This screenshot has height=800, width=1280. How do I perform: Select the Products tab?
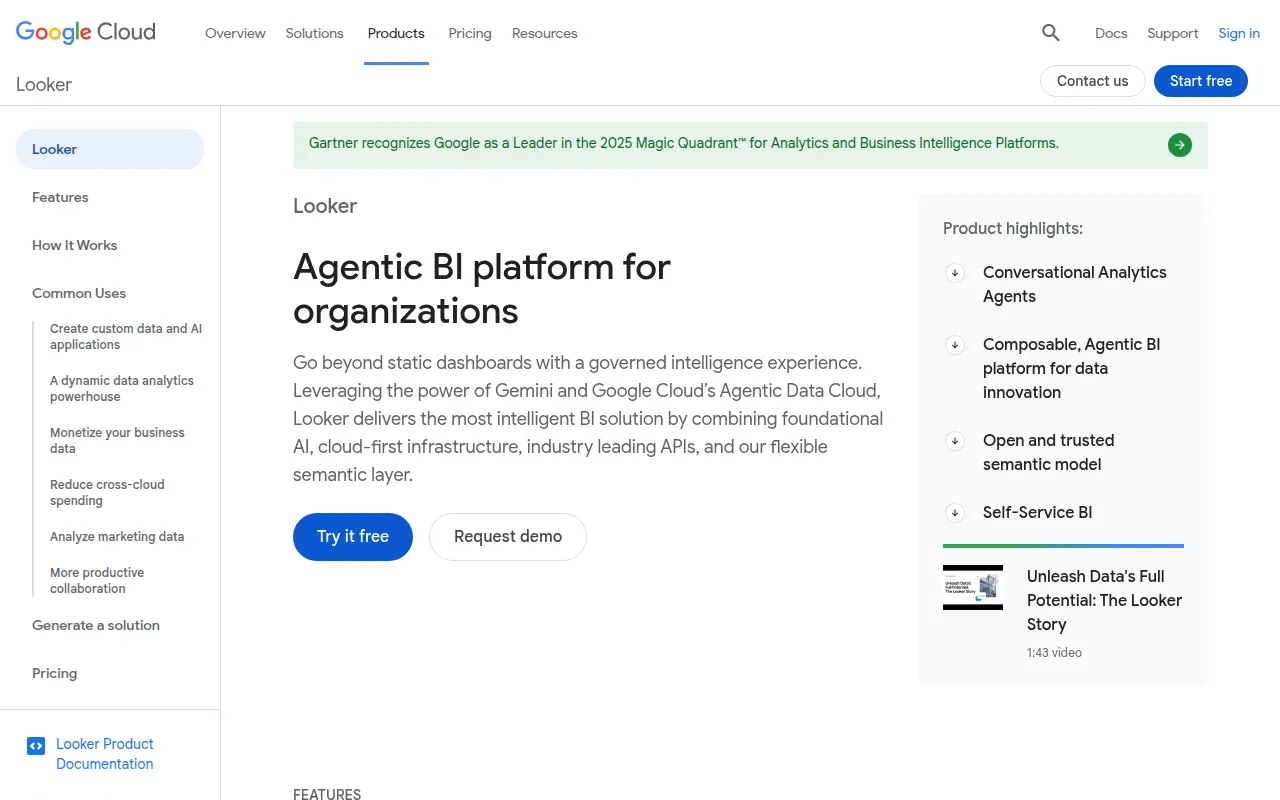(x=396, y=33)
